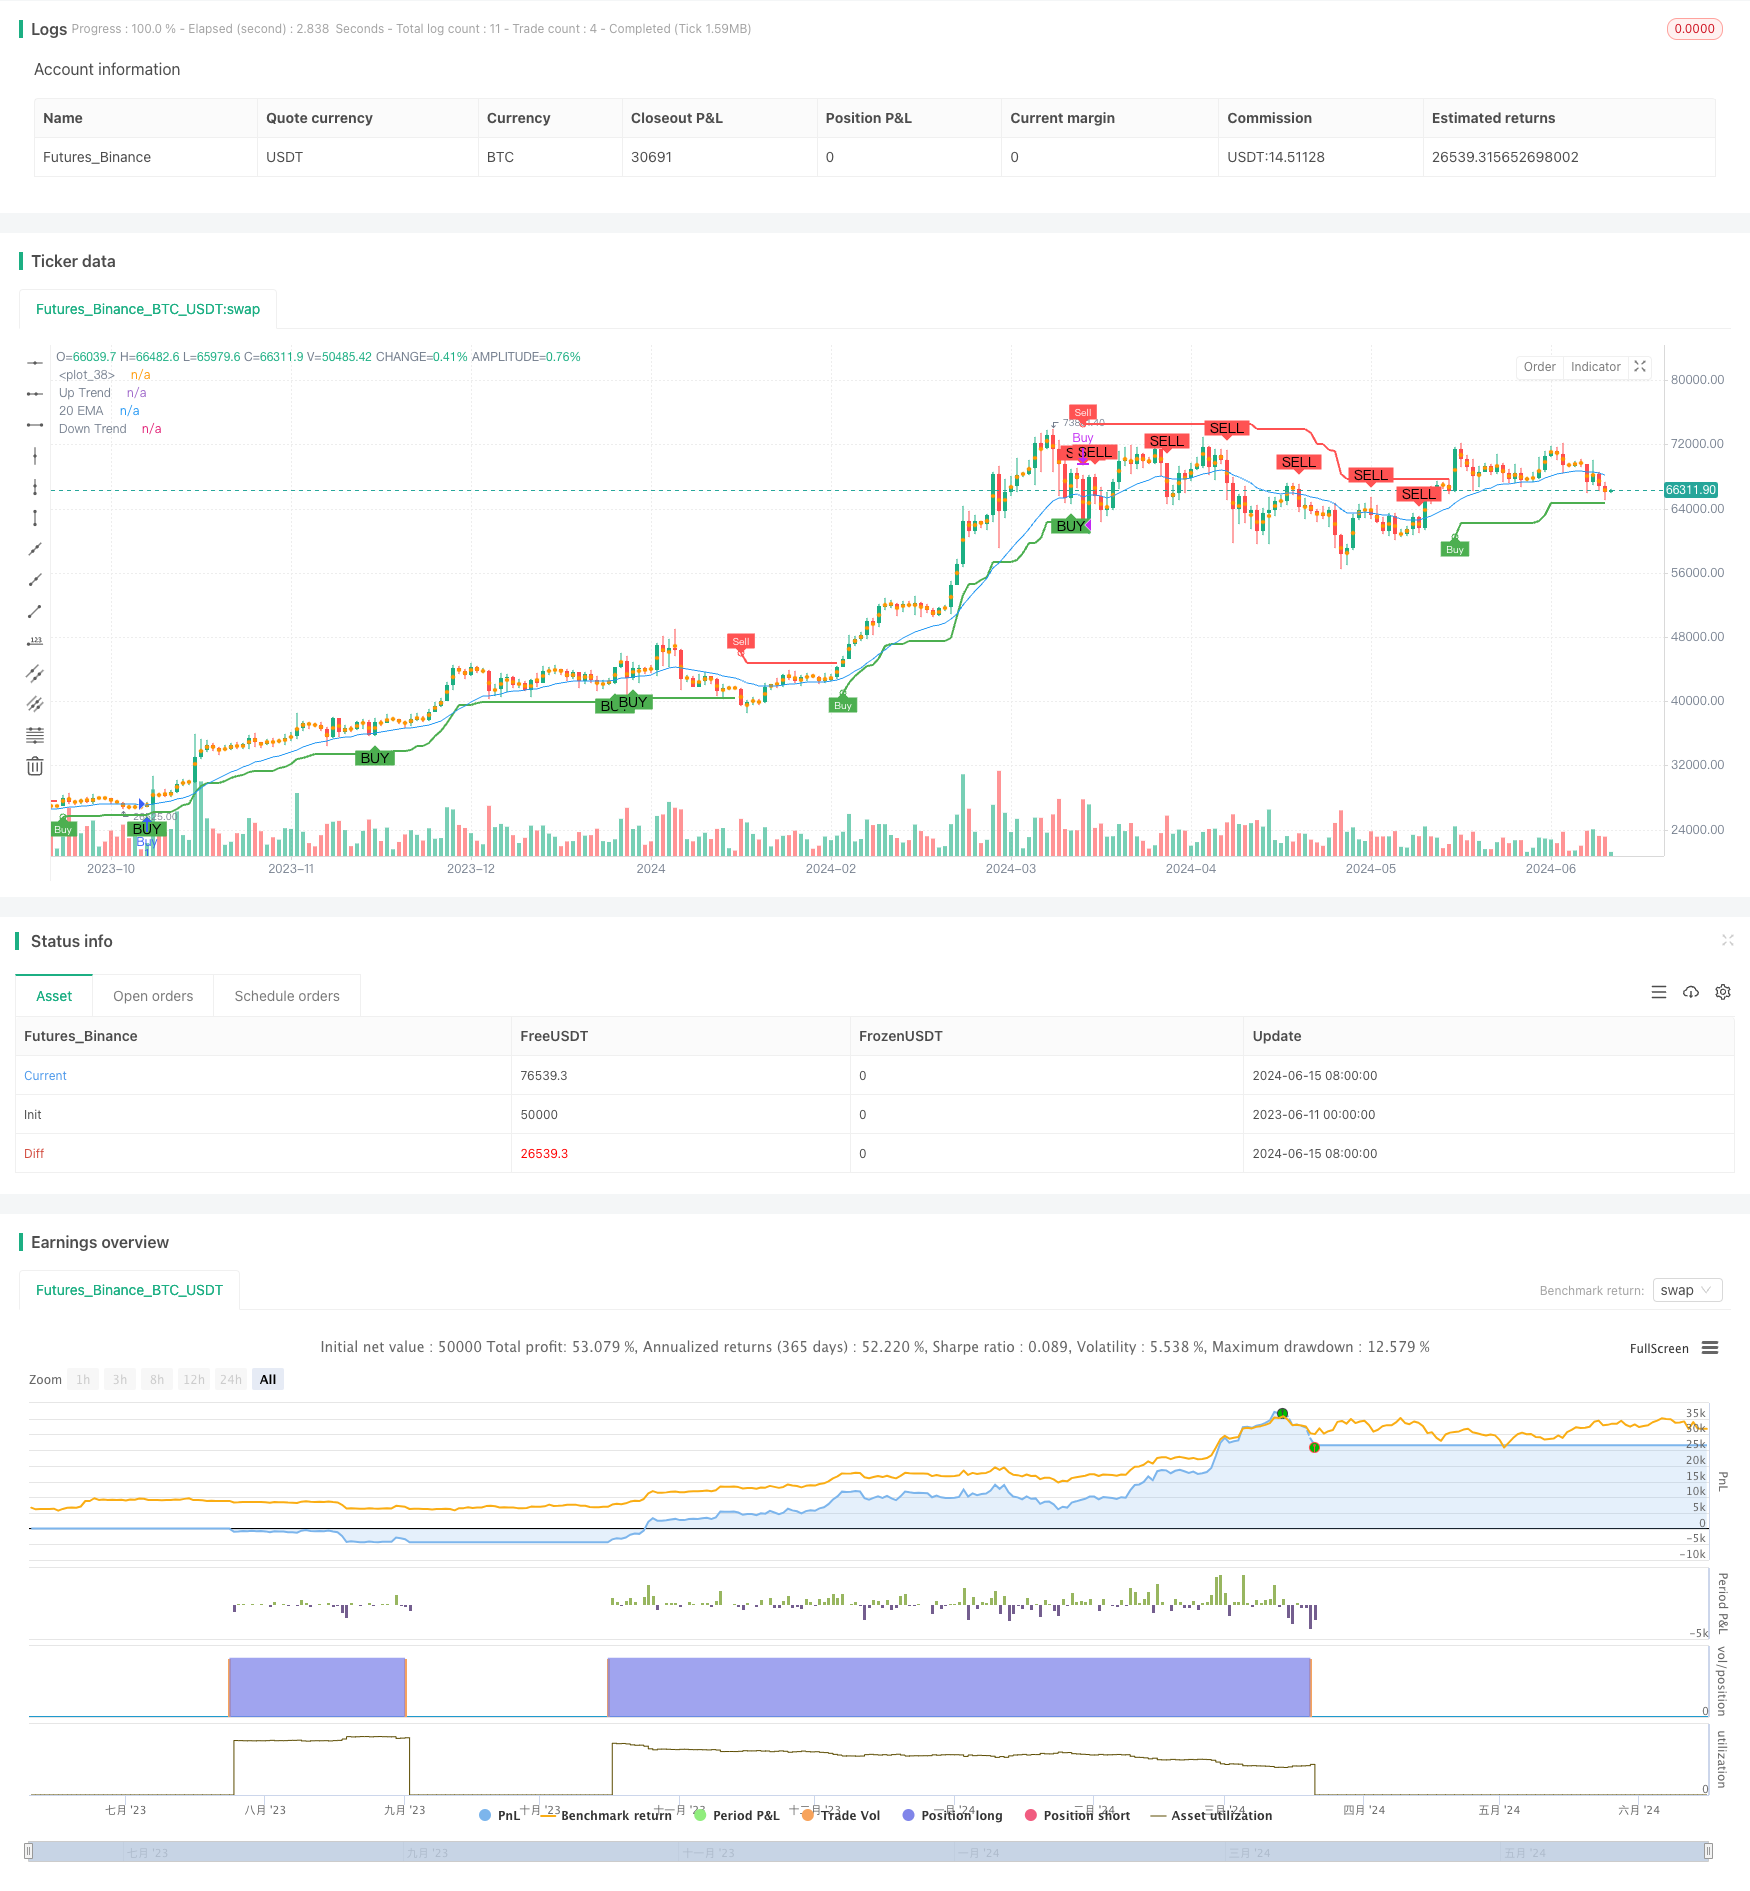This screenshot has width=1750, height=1891.
Task: Switch to the Schedule orders tab
Action: [x=287, y=996]
